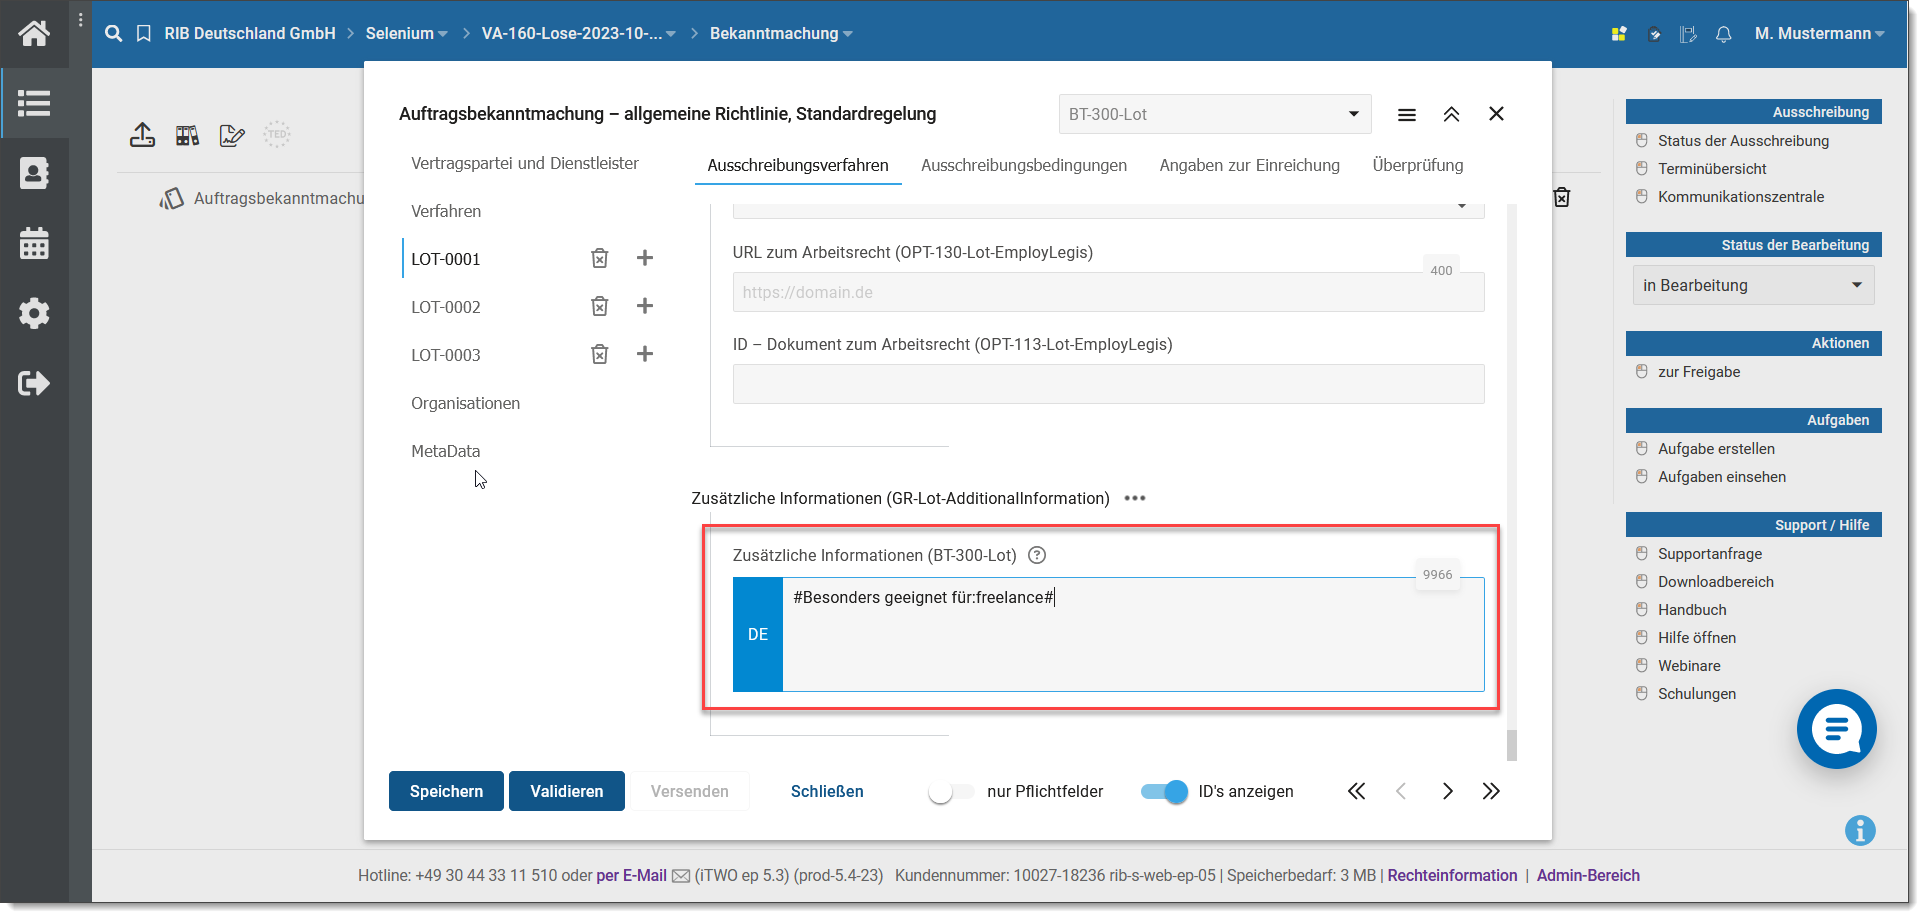1924x918 pixels.
Task: Click the binders icon in toolbar
Action: point(187,135)
